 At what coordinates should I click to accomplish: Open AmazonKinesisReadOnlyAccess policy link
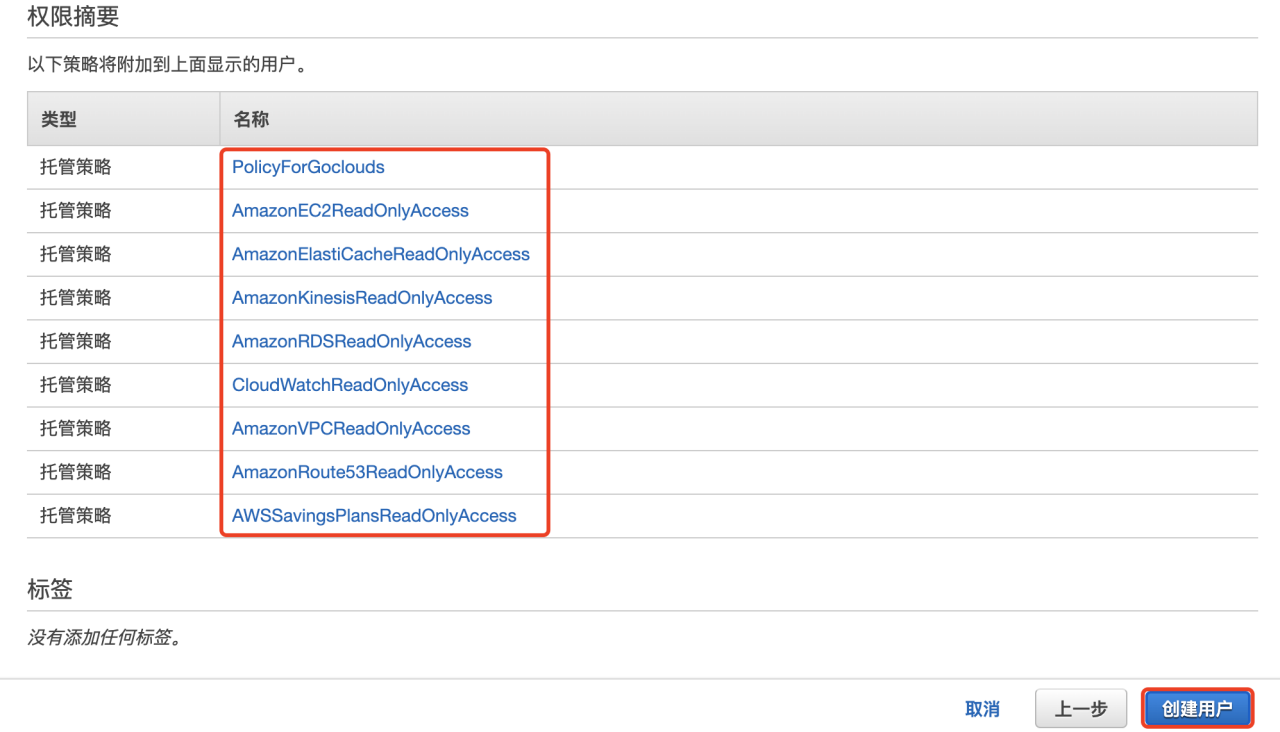[362, 298]
